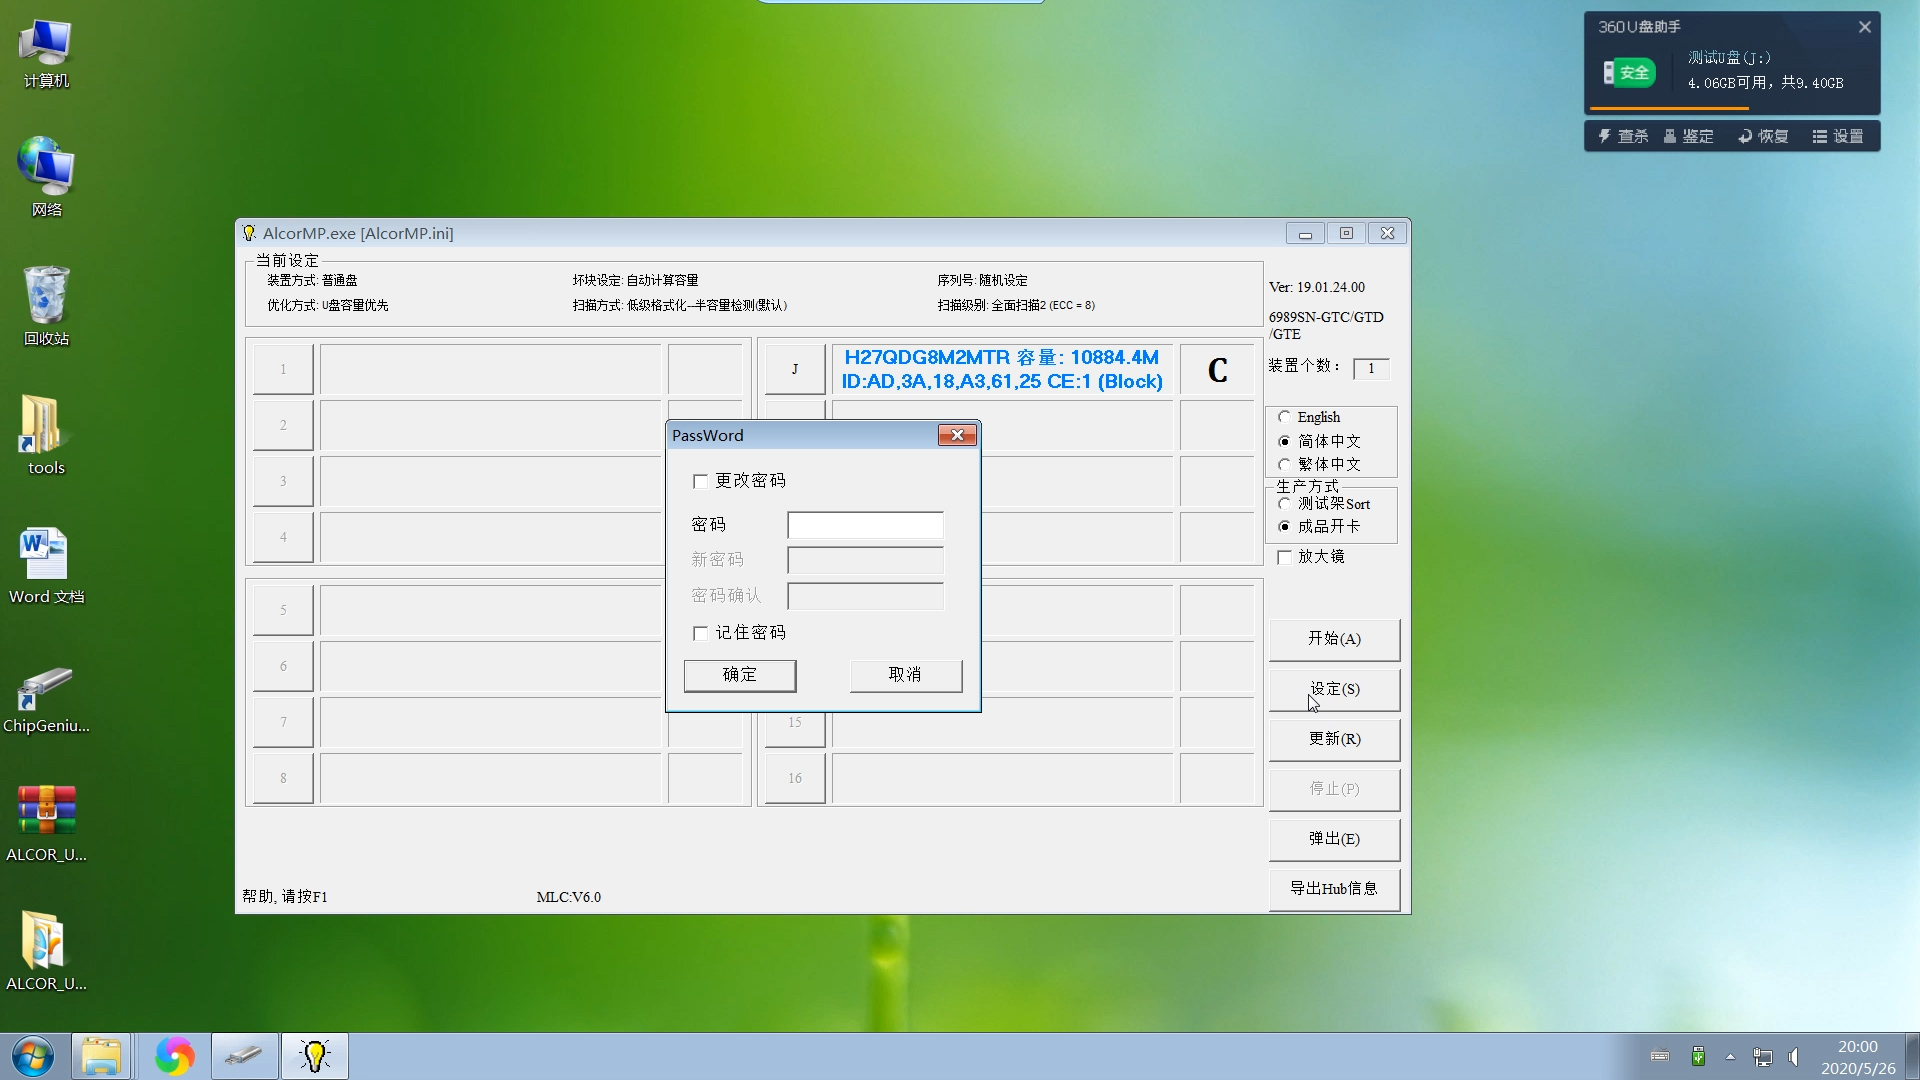
Task: Click the 360 USB 恢复 restore icon
Action: click(x=1763, y=136)
